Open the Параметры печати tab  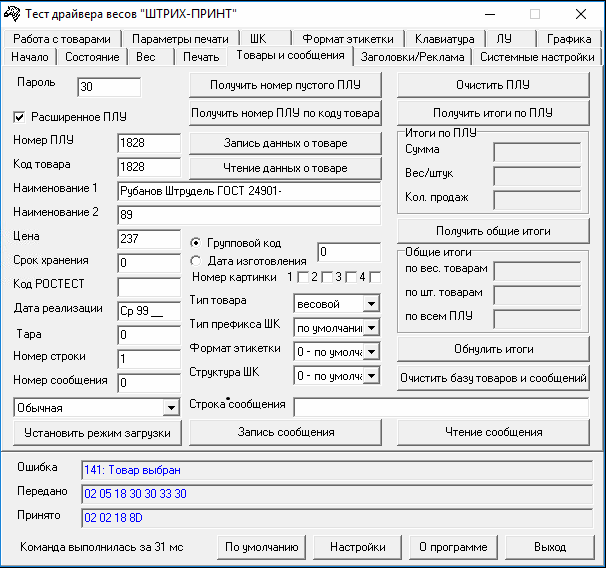(x=180, y=39)
